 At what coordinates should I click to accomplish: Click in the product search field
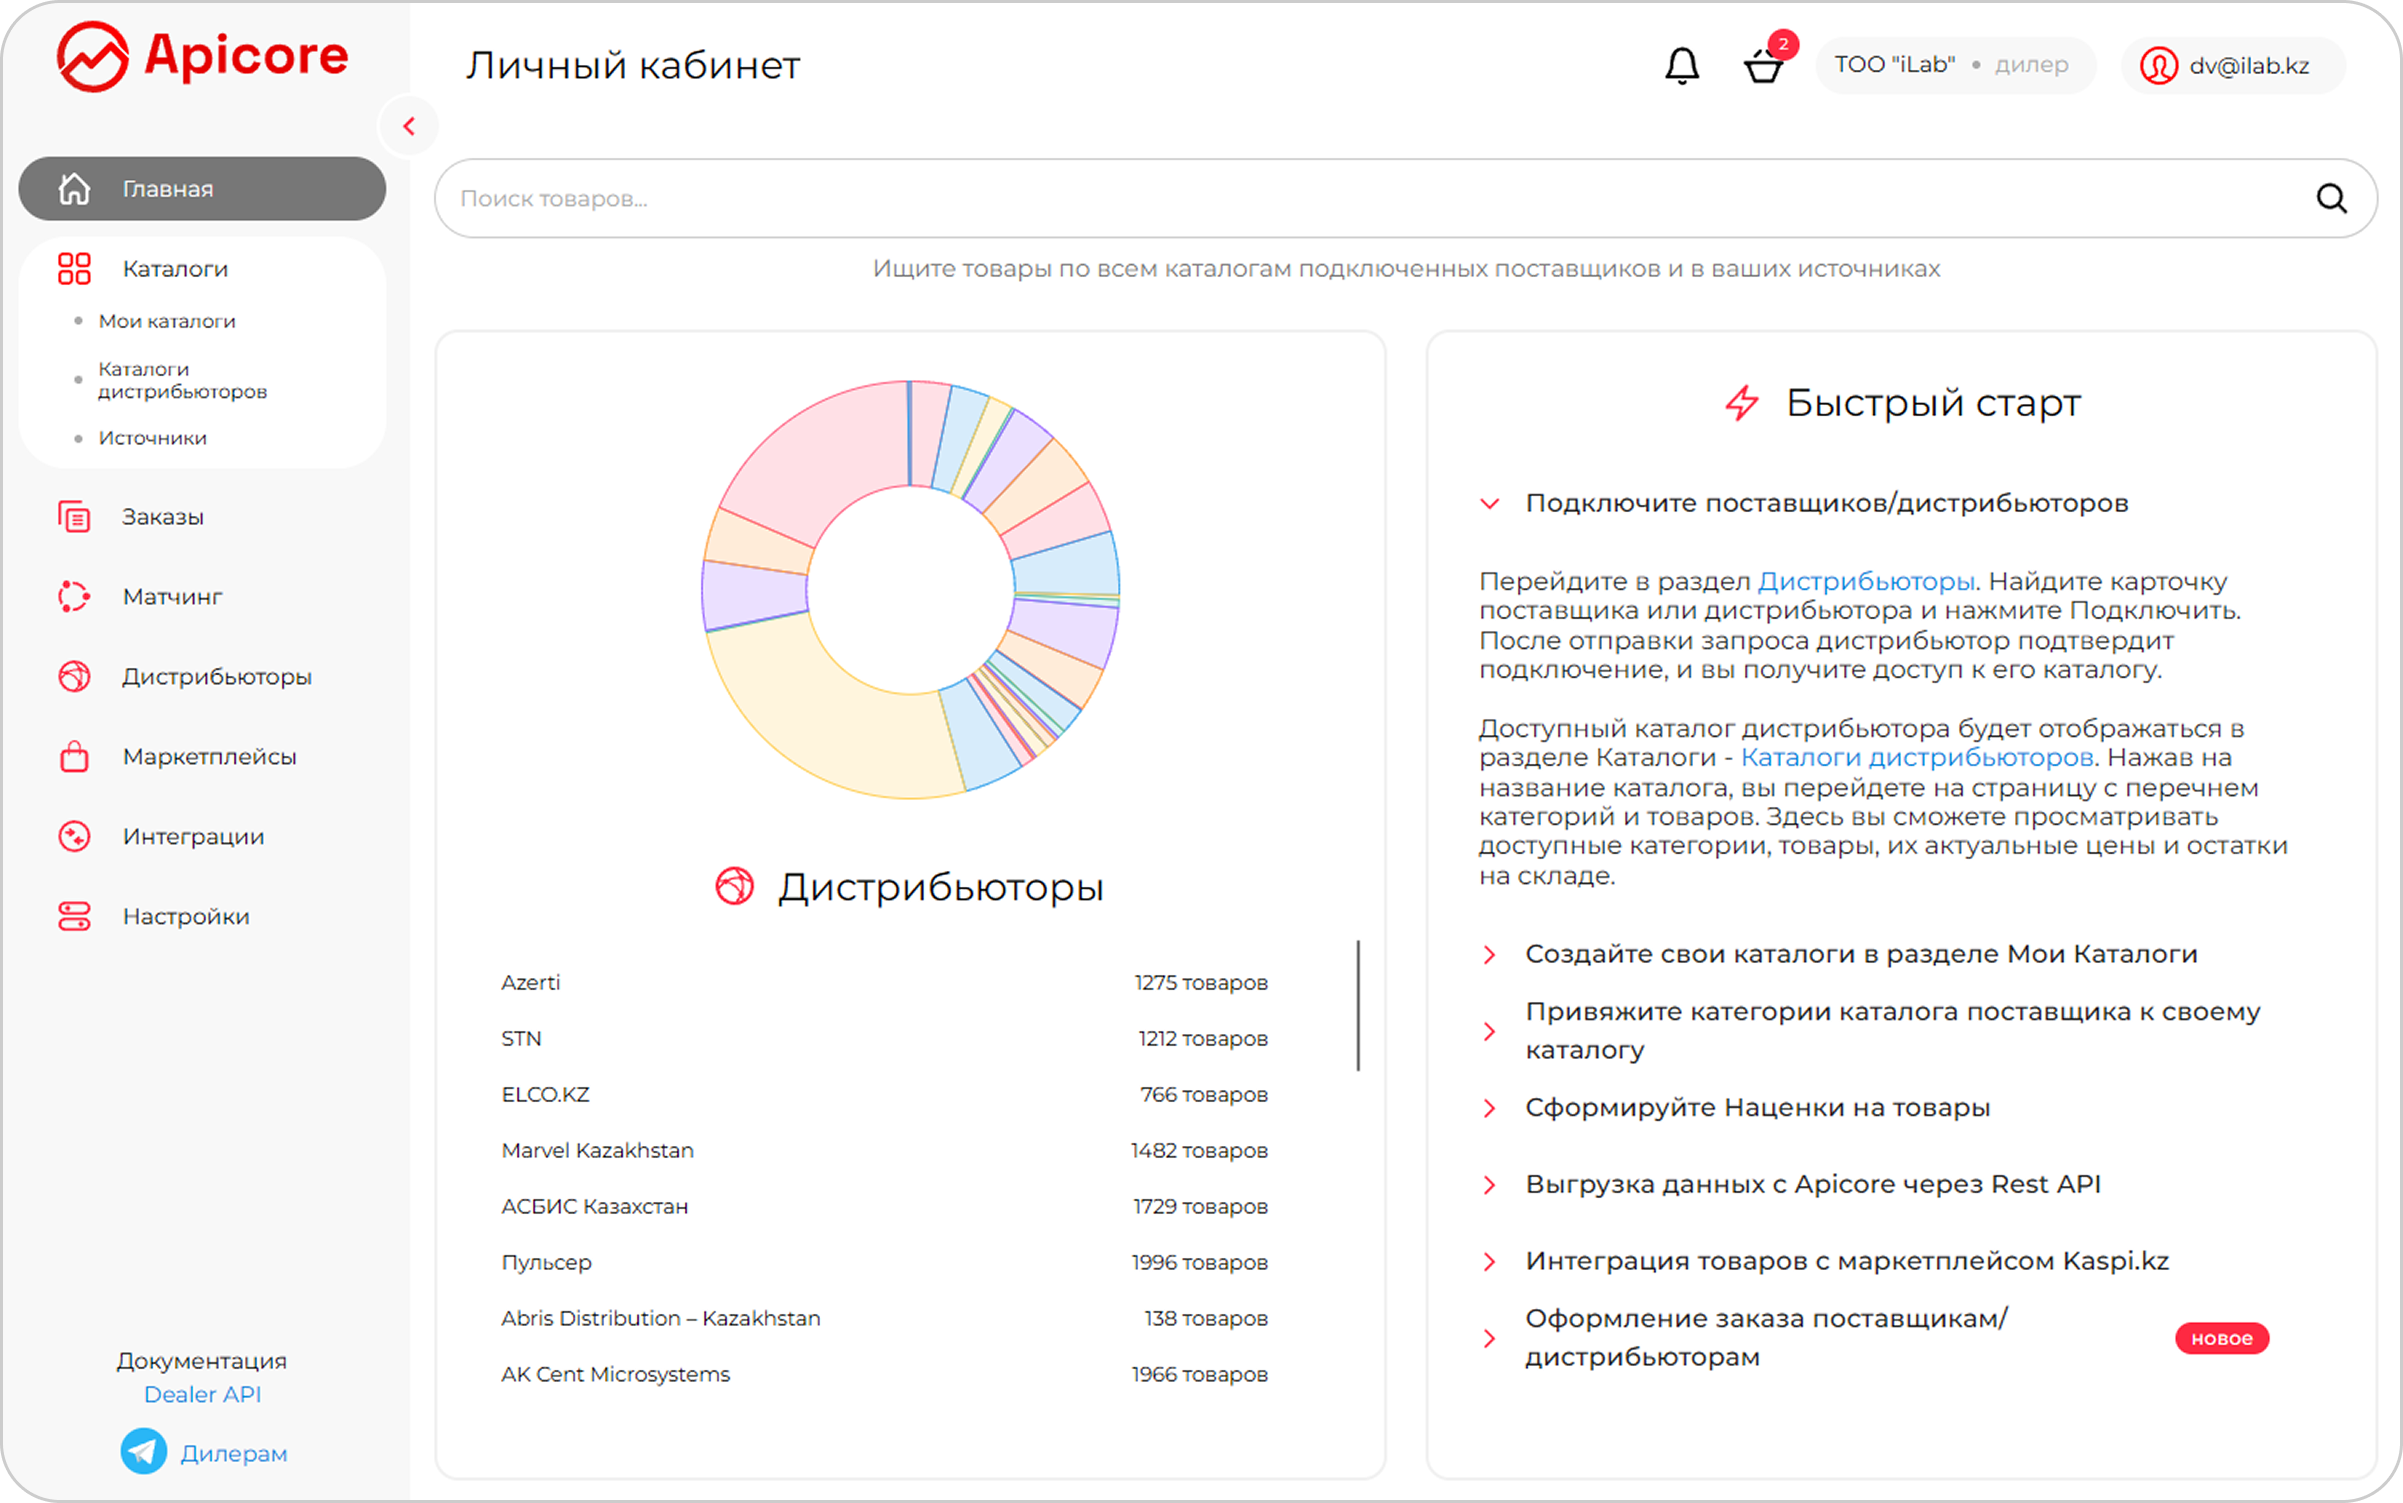click(x=1300, y=198)
